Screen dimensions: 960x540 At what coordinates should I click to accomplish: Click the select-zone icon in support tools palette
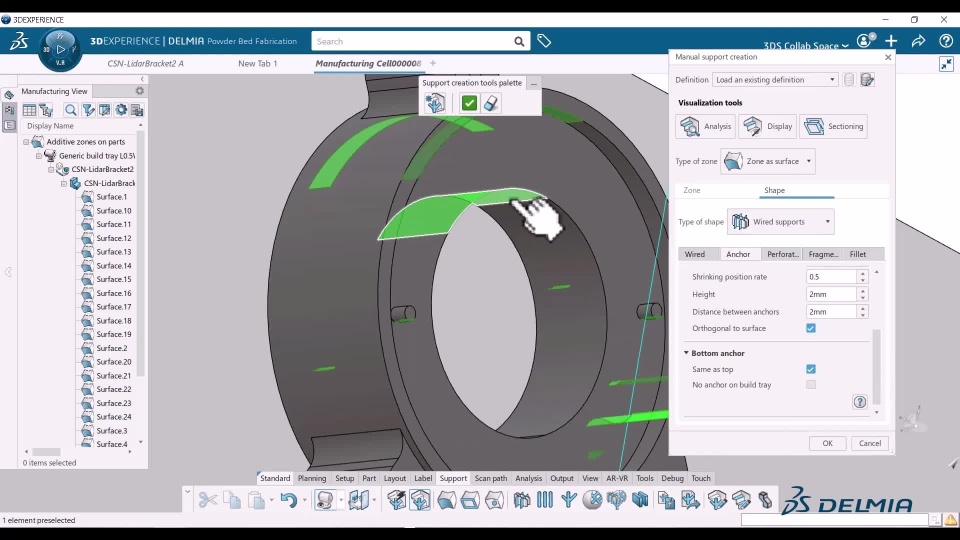point(435,103)
